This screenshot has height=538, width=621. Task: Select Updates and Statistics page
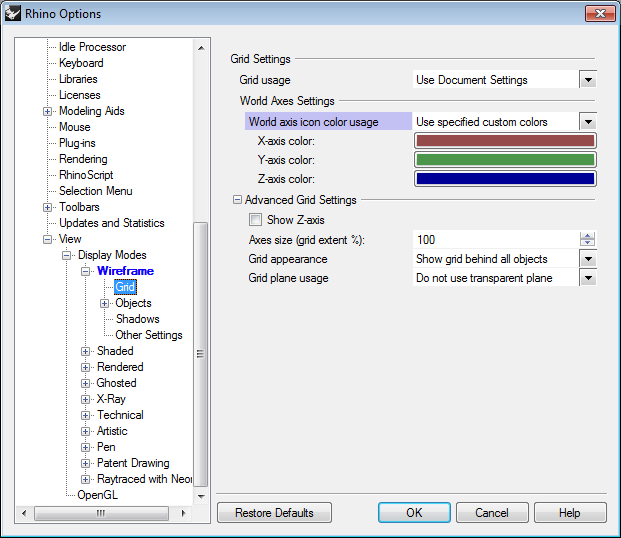(x=112, y=223)
